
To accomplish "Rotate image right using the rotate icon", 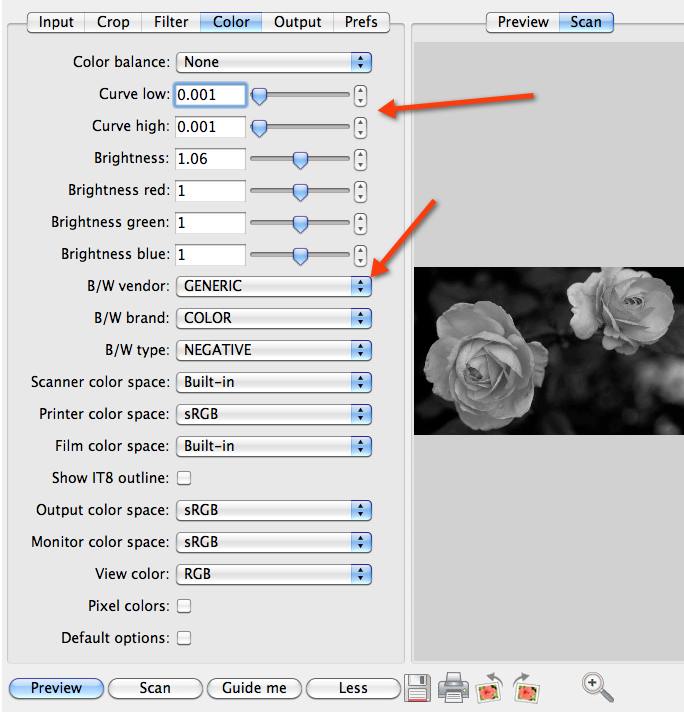I will click(x=525, y=688).
